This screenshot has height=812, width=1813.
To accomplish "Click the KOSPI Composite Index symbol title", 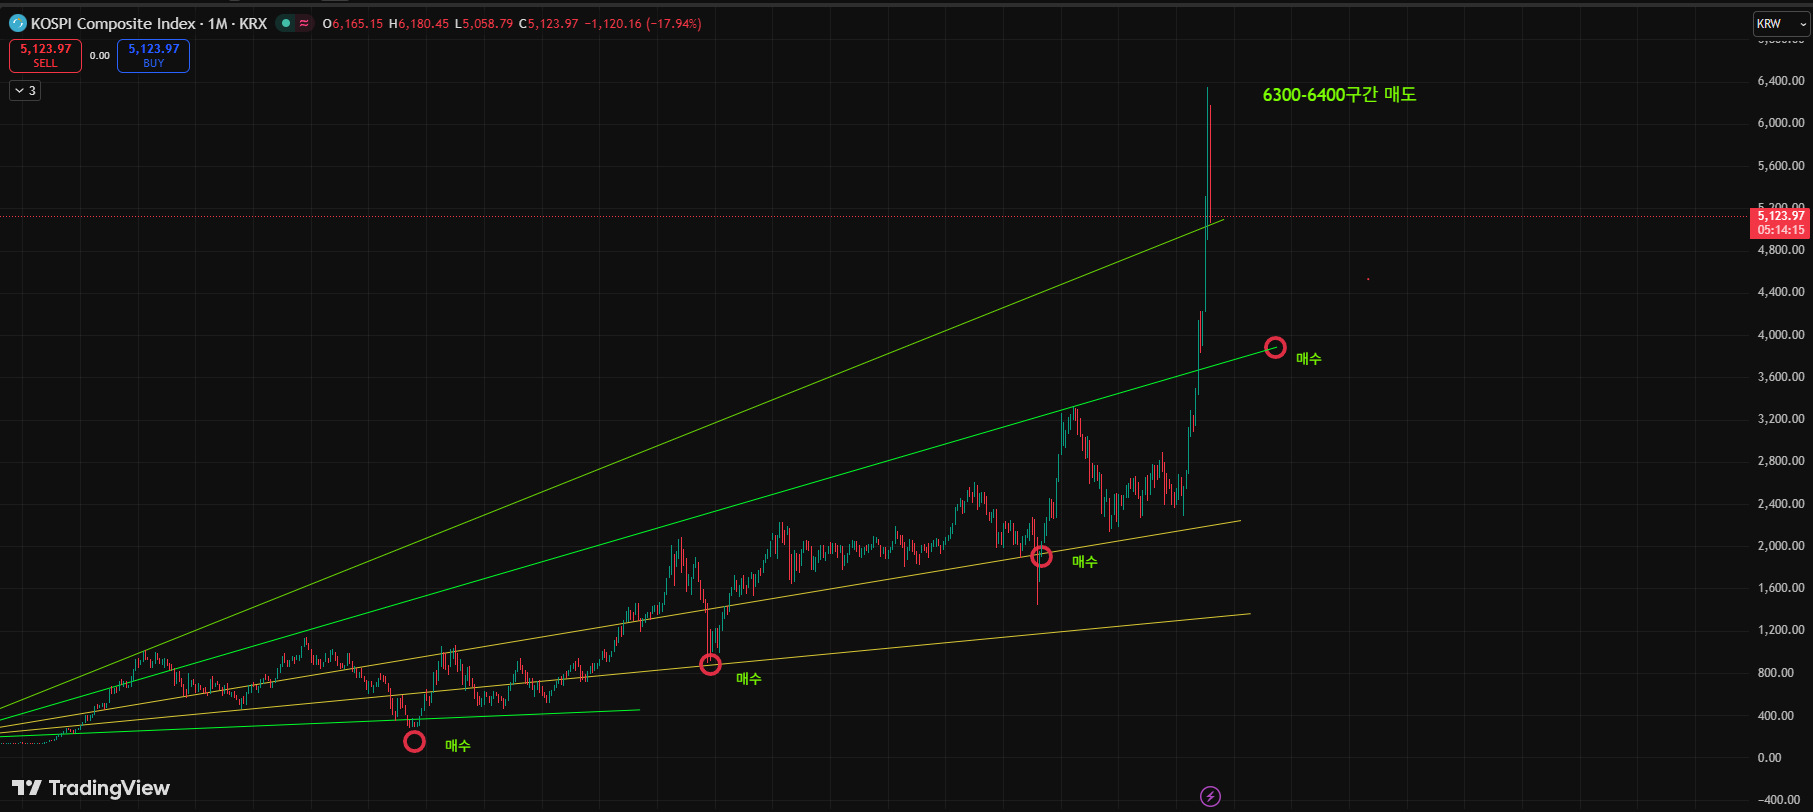I will coord(148,23).
